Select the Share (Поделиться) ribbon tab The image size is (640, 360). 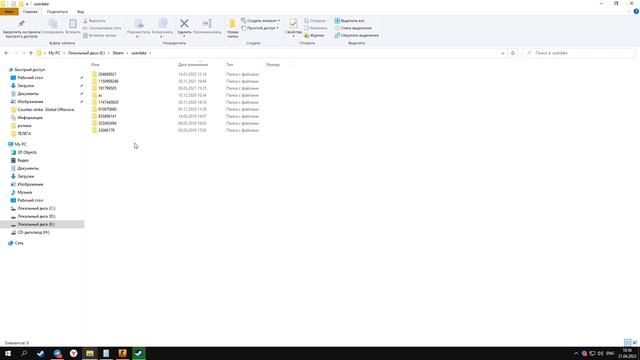(57, 12)
